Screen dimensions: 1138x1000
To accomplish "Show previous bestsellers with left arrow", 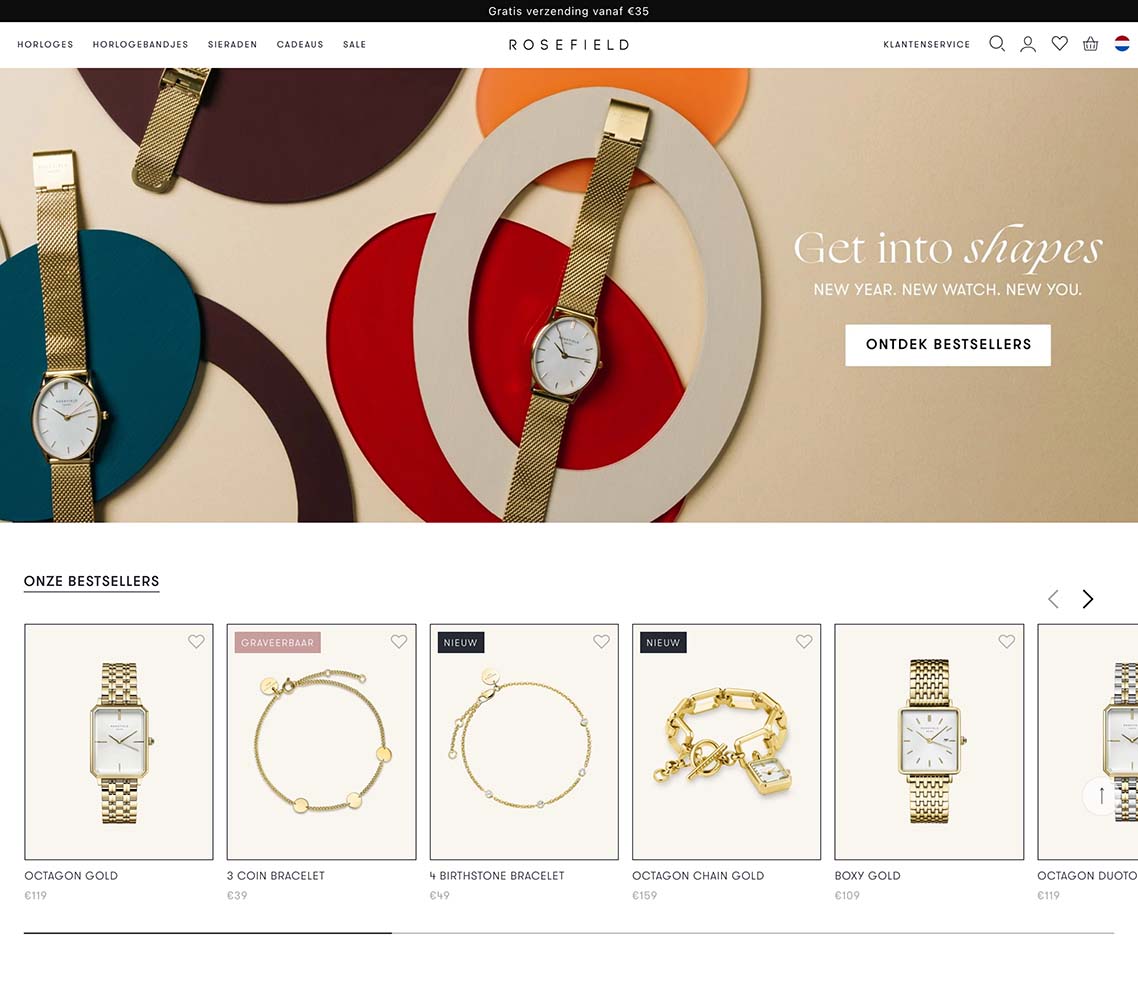I will tap(1053, 599).
